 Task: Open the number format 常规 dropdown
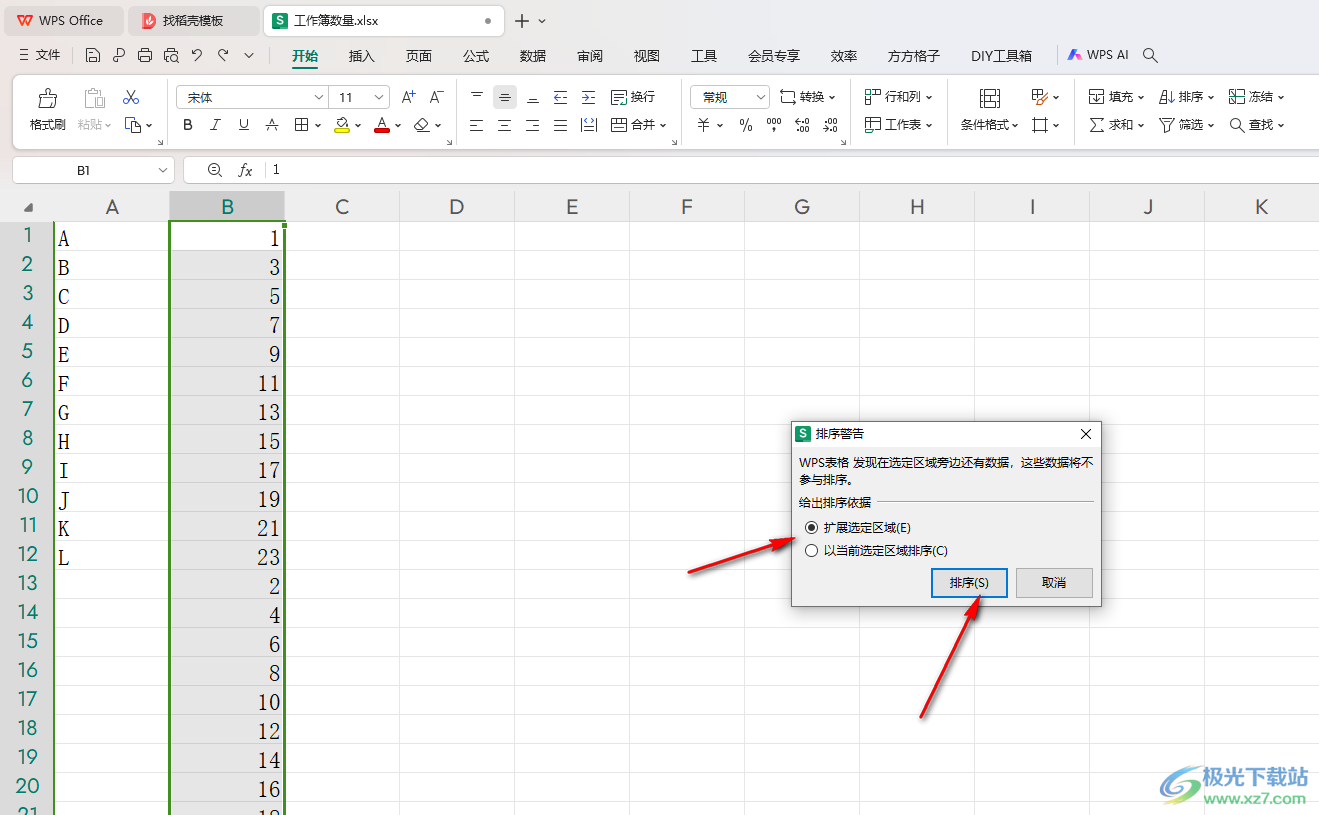pos(760,97)
